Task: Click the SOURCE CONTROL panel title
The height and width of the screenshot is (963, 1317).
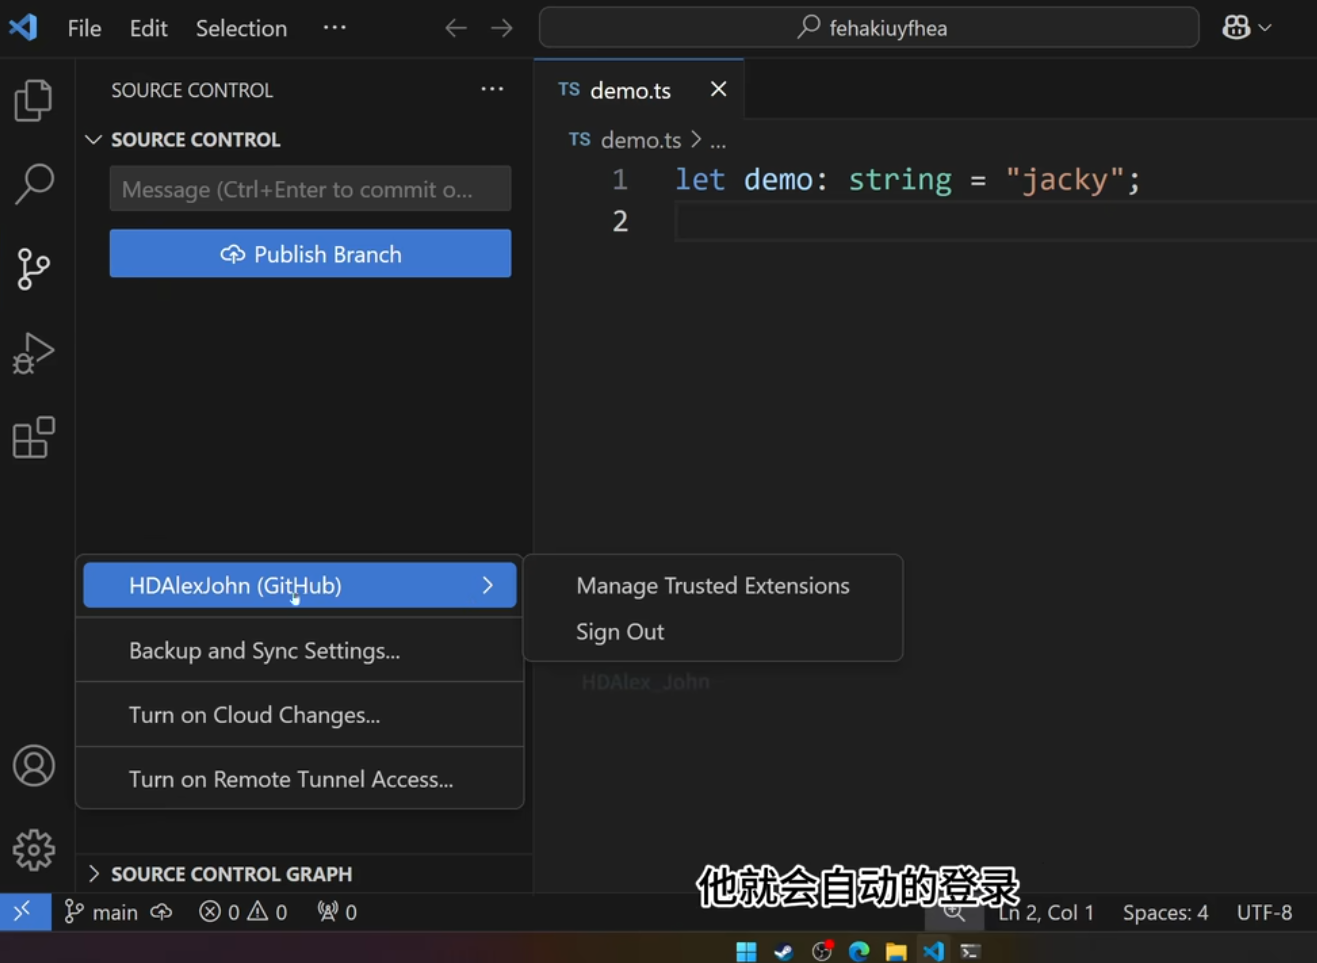Action: [x=192, y=90]
